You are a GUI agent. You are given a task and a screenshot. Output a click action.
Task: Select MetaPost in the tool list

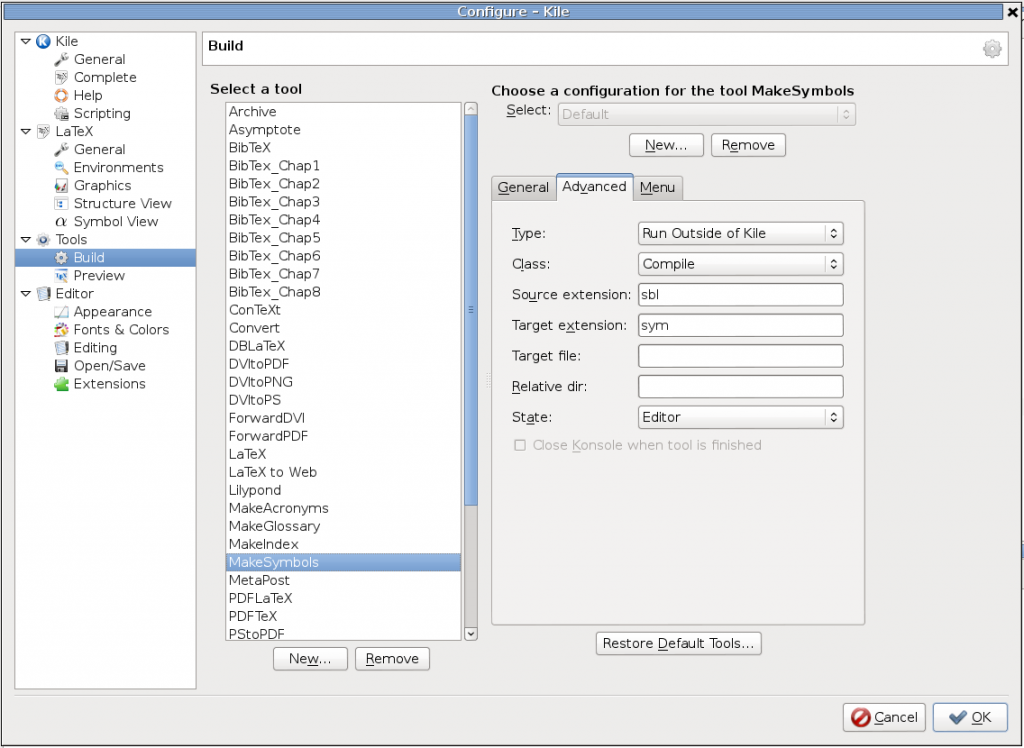344,580
